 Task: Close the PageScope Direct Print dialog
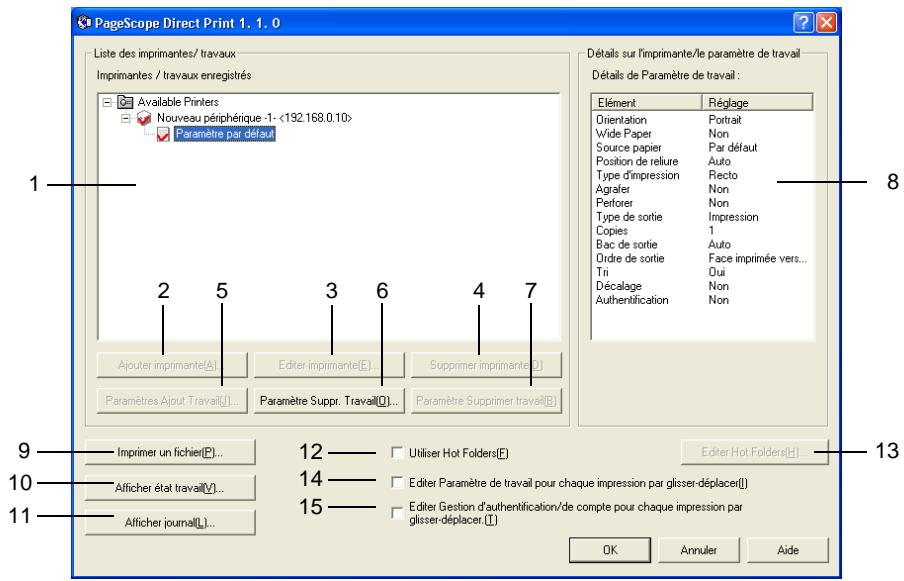coord(826,22)
